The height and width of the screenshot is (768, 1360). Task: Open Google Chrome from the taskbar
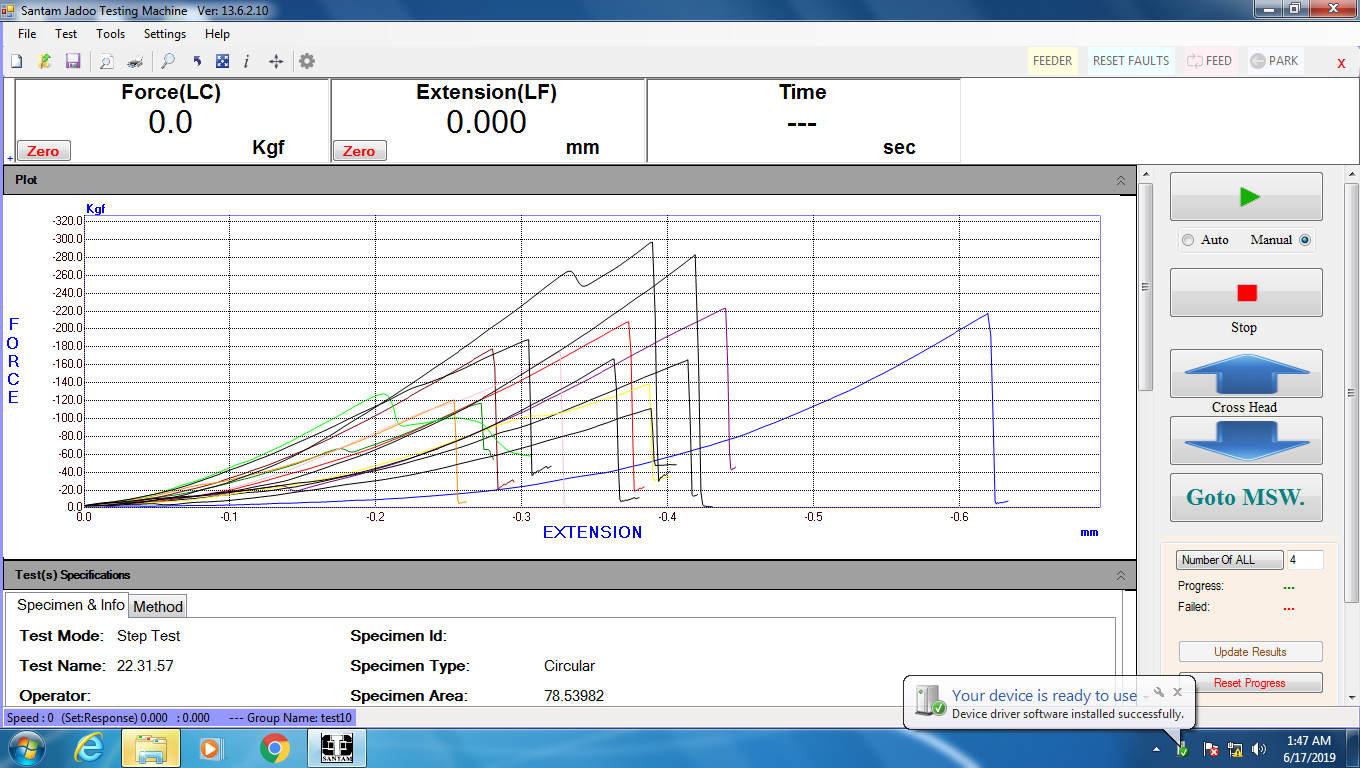point(275,748)
